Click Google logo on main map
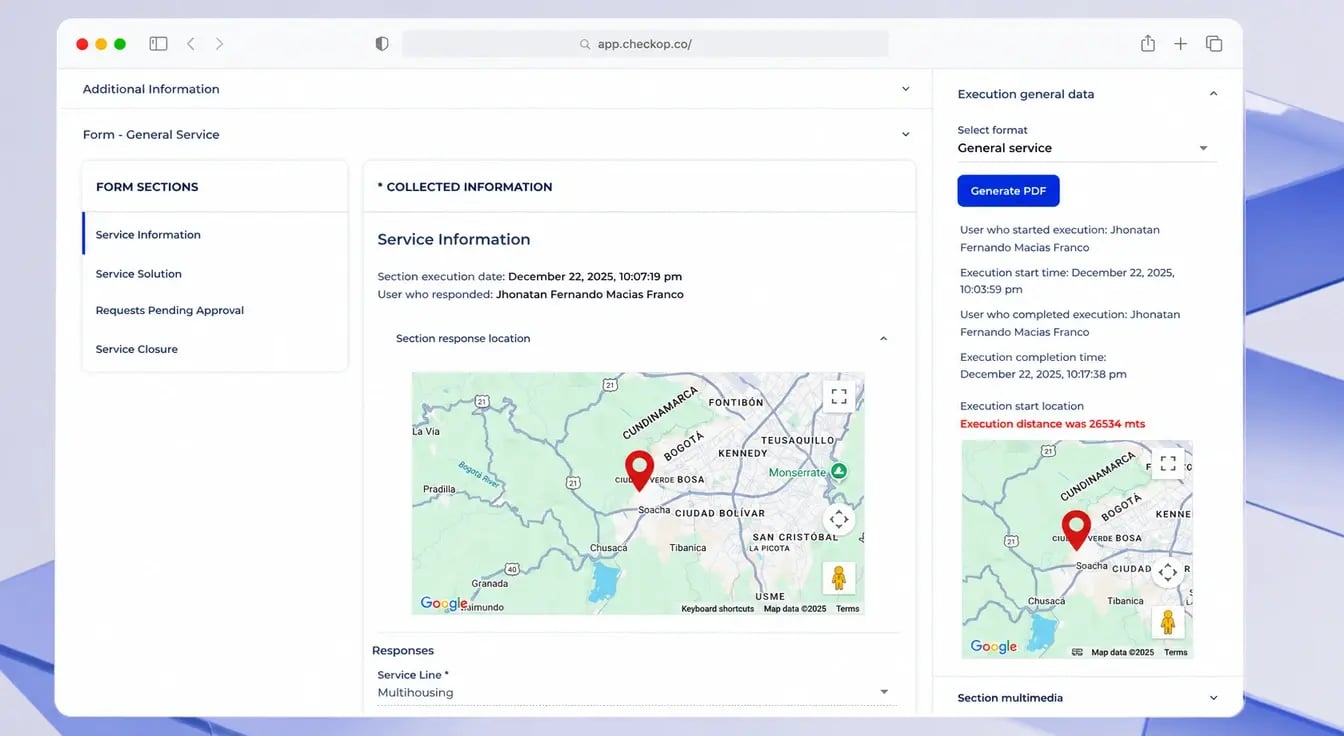 [443, 603]
